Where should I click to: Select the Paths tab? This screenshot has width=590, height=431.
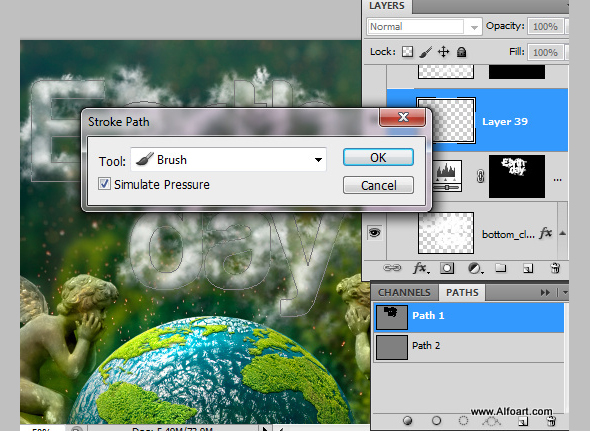click(x=462, y=292)
